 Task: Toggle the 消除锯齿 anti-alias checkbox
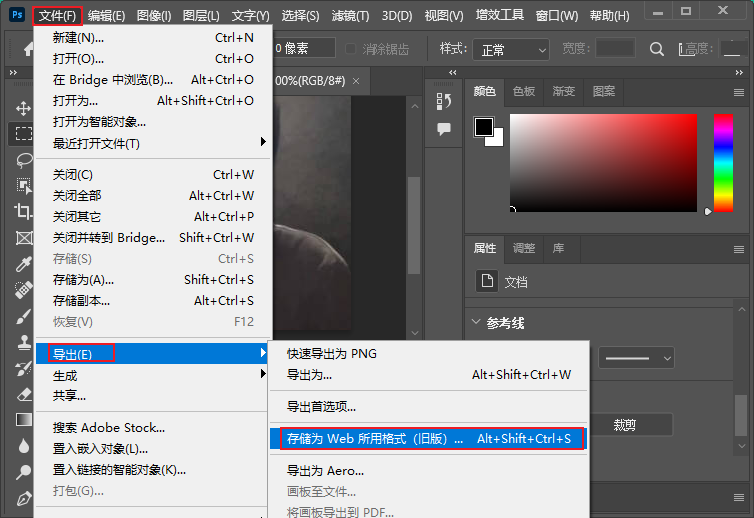tap(350, 49)
